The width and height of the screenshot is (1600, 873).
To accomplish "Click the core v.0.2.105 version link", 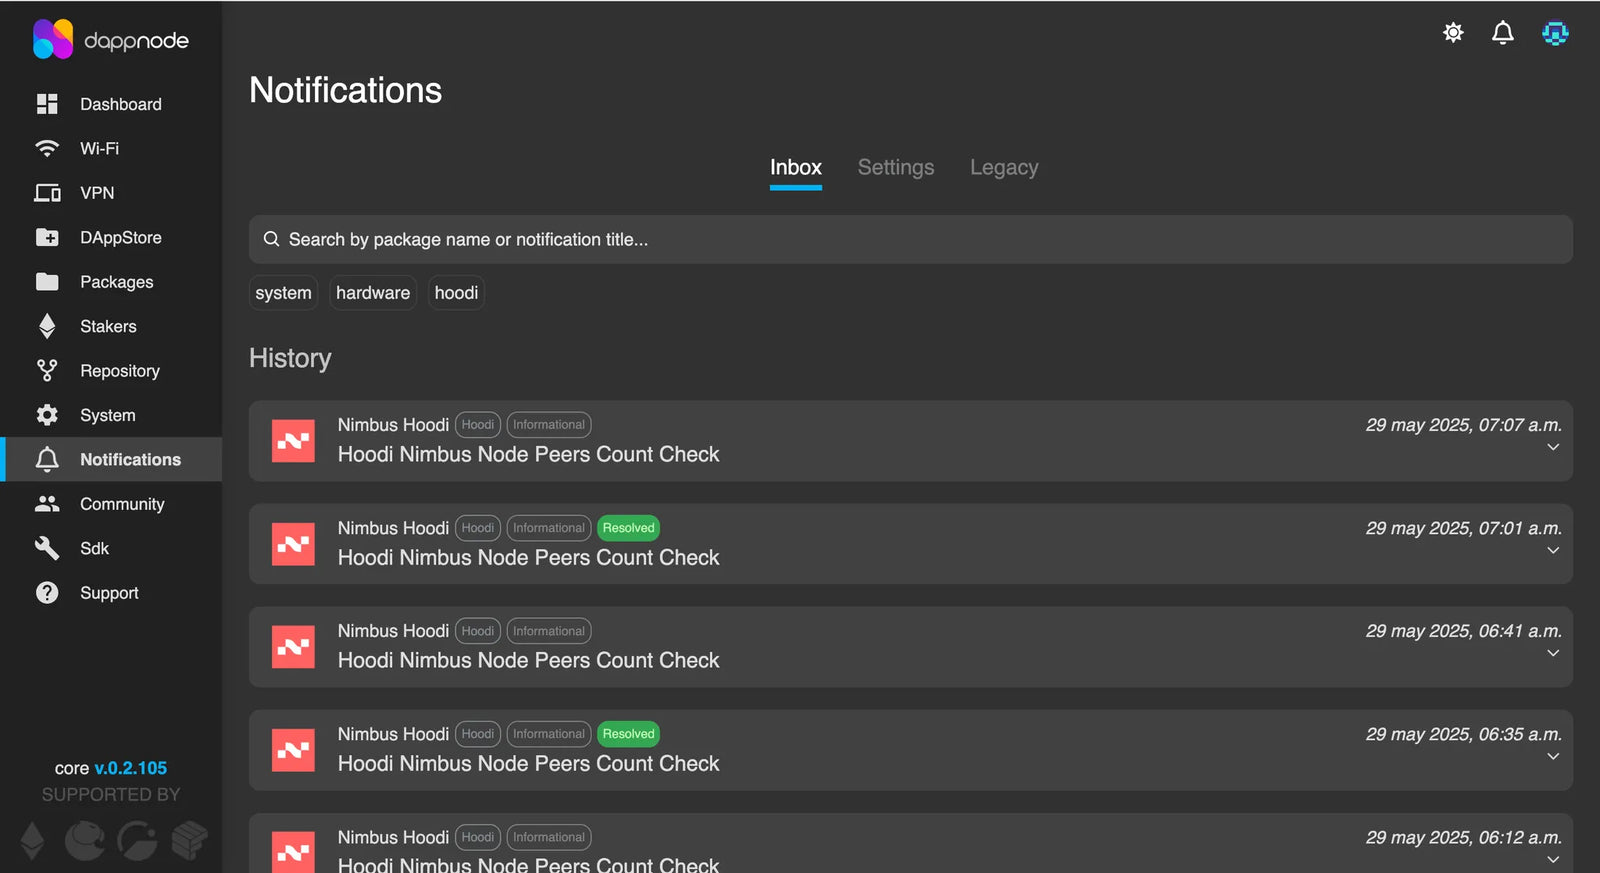I will (x=130, y=768).
